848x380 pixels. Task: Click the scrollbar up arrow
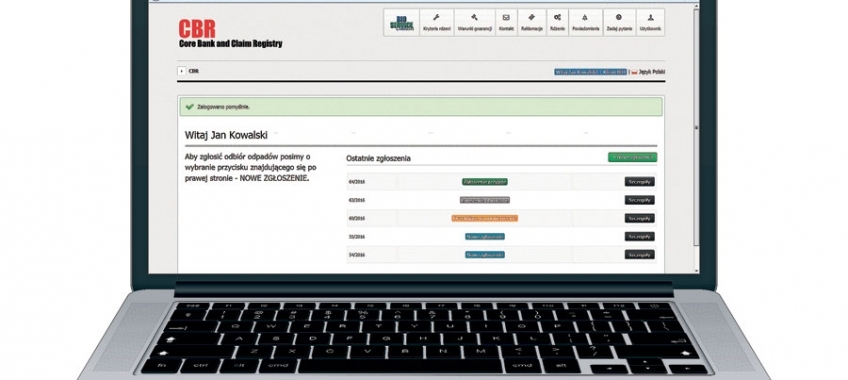pos(696,6)
